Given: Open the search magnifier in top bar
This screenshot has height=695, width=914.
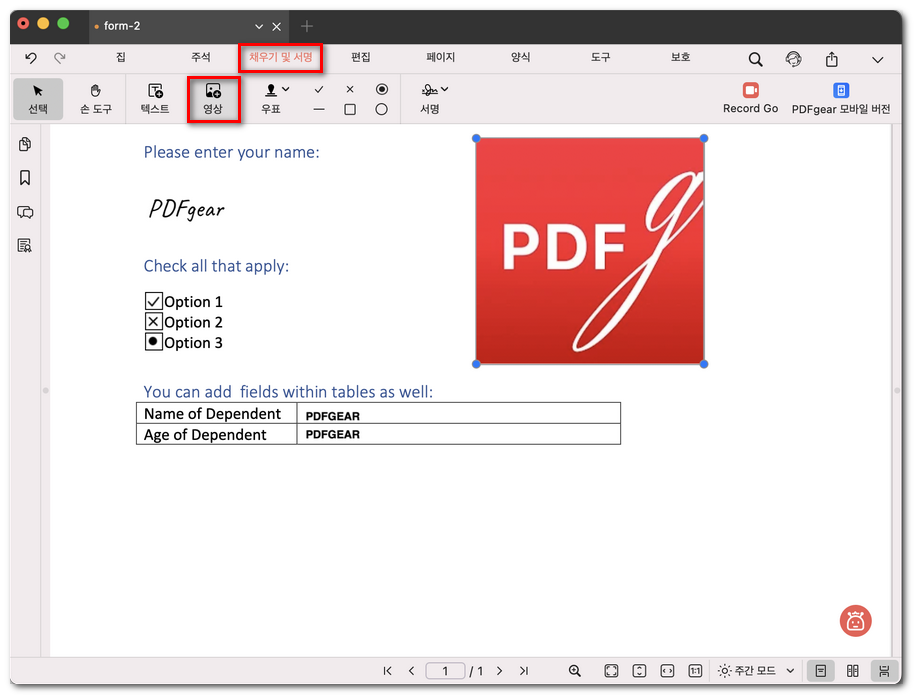Looking at the screenshot, I should [756, 60].
